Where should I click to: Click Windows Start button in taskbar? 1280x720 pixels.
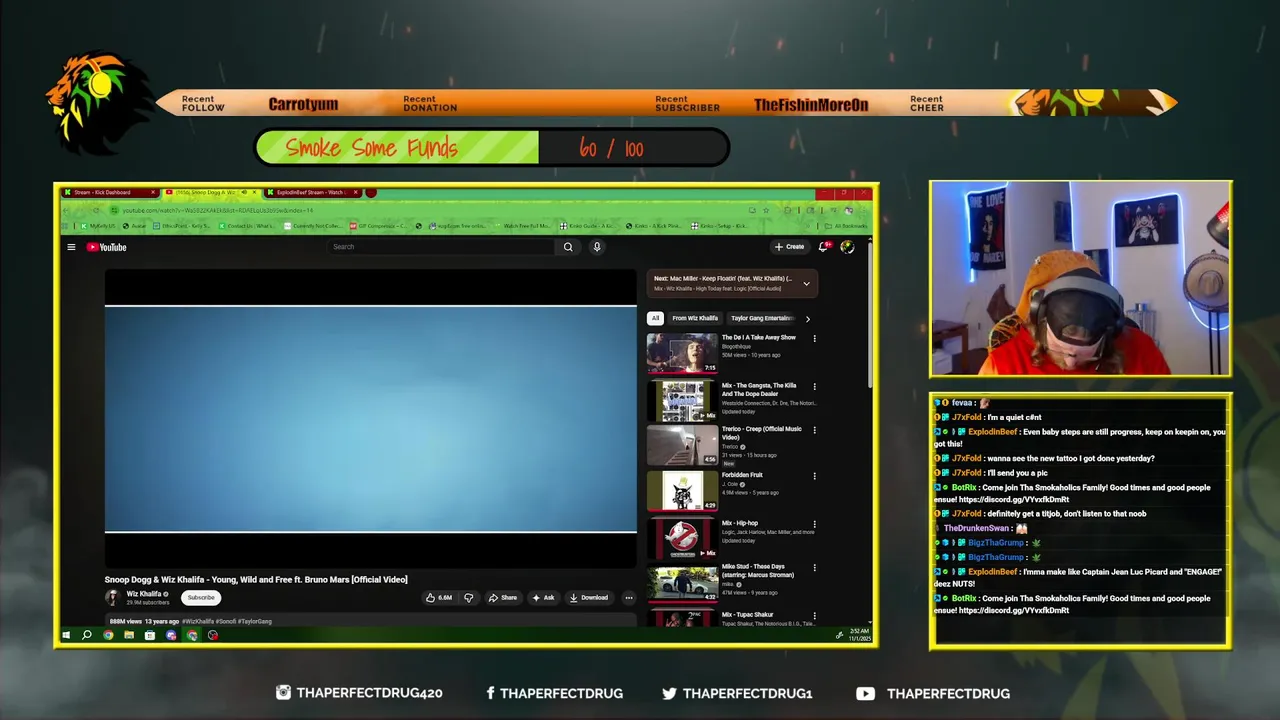click(67, 635)
